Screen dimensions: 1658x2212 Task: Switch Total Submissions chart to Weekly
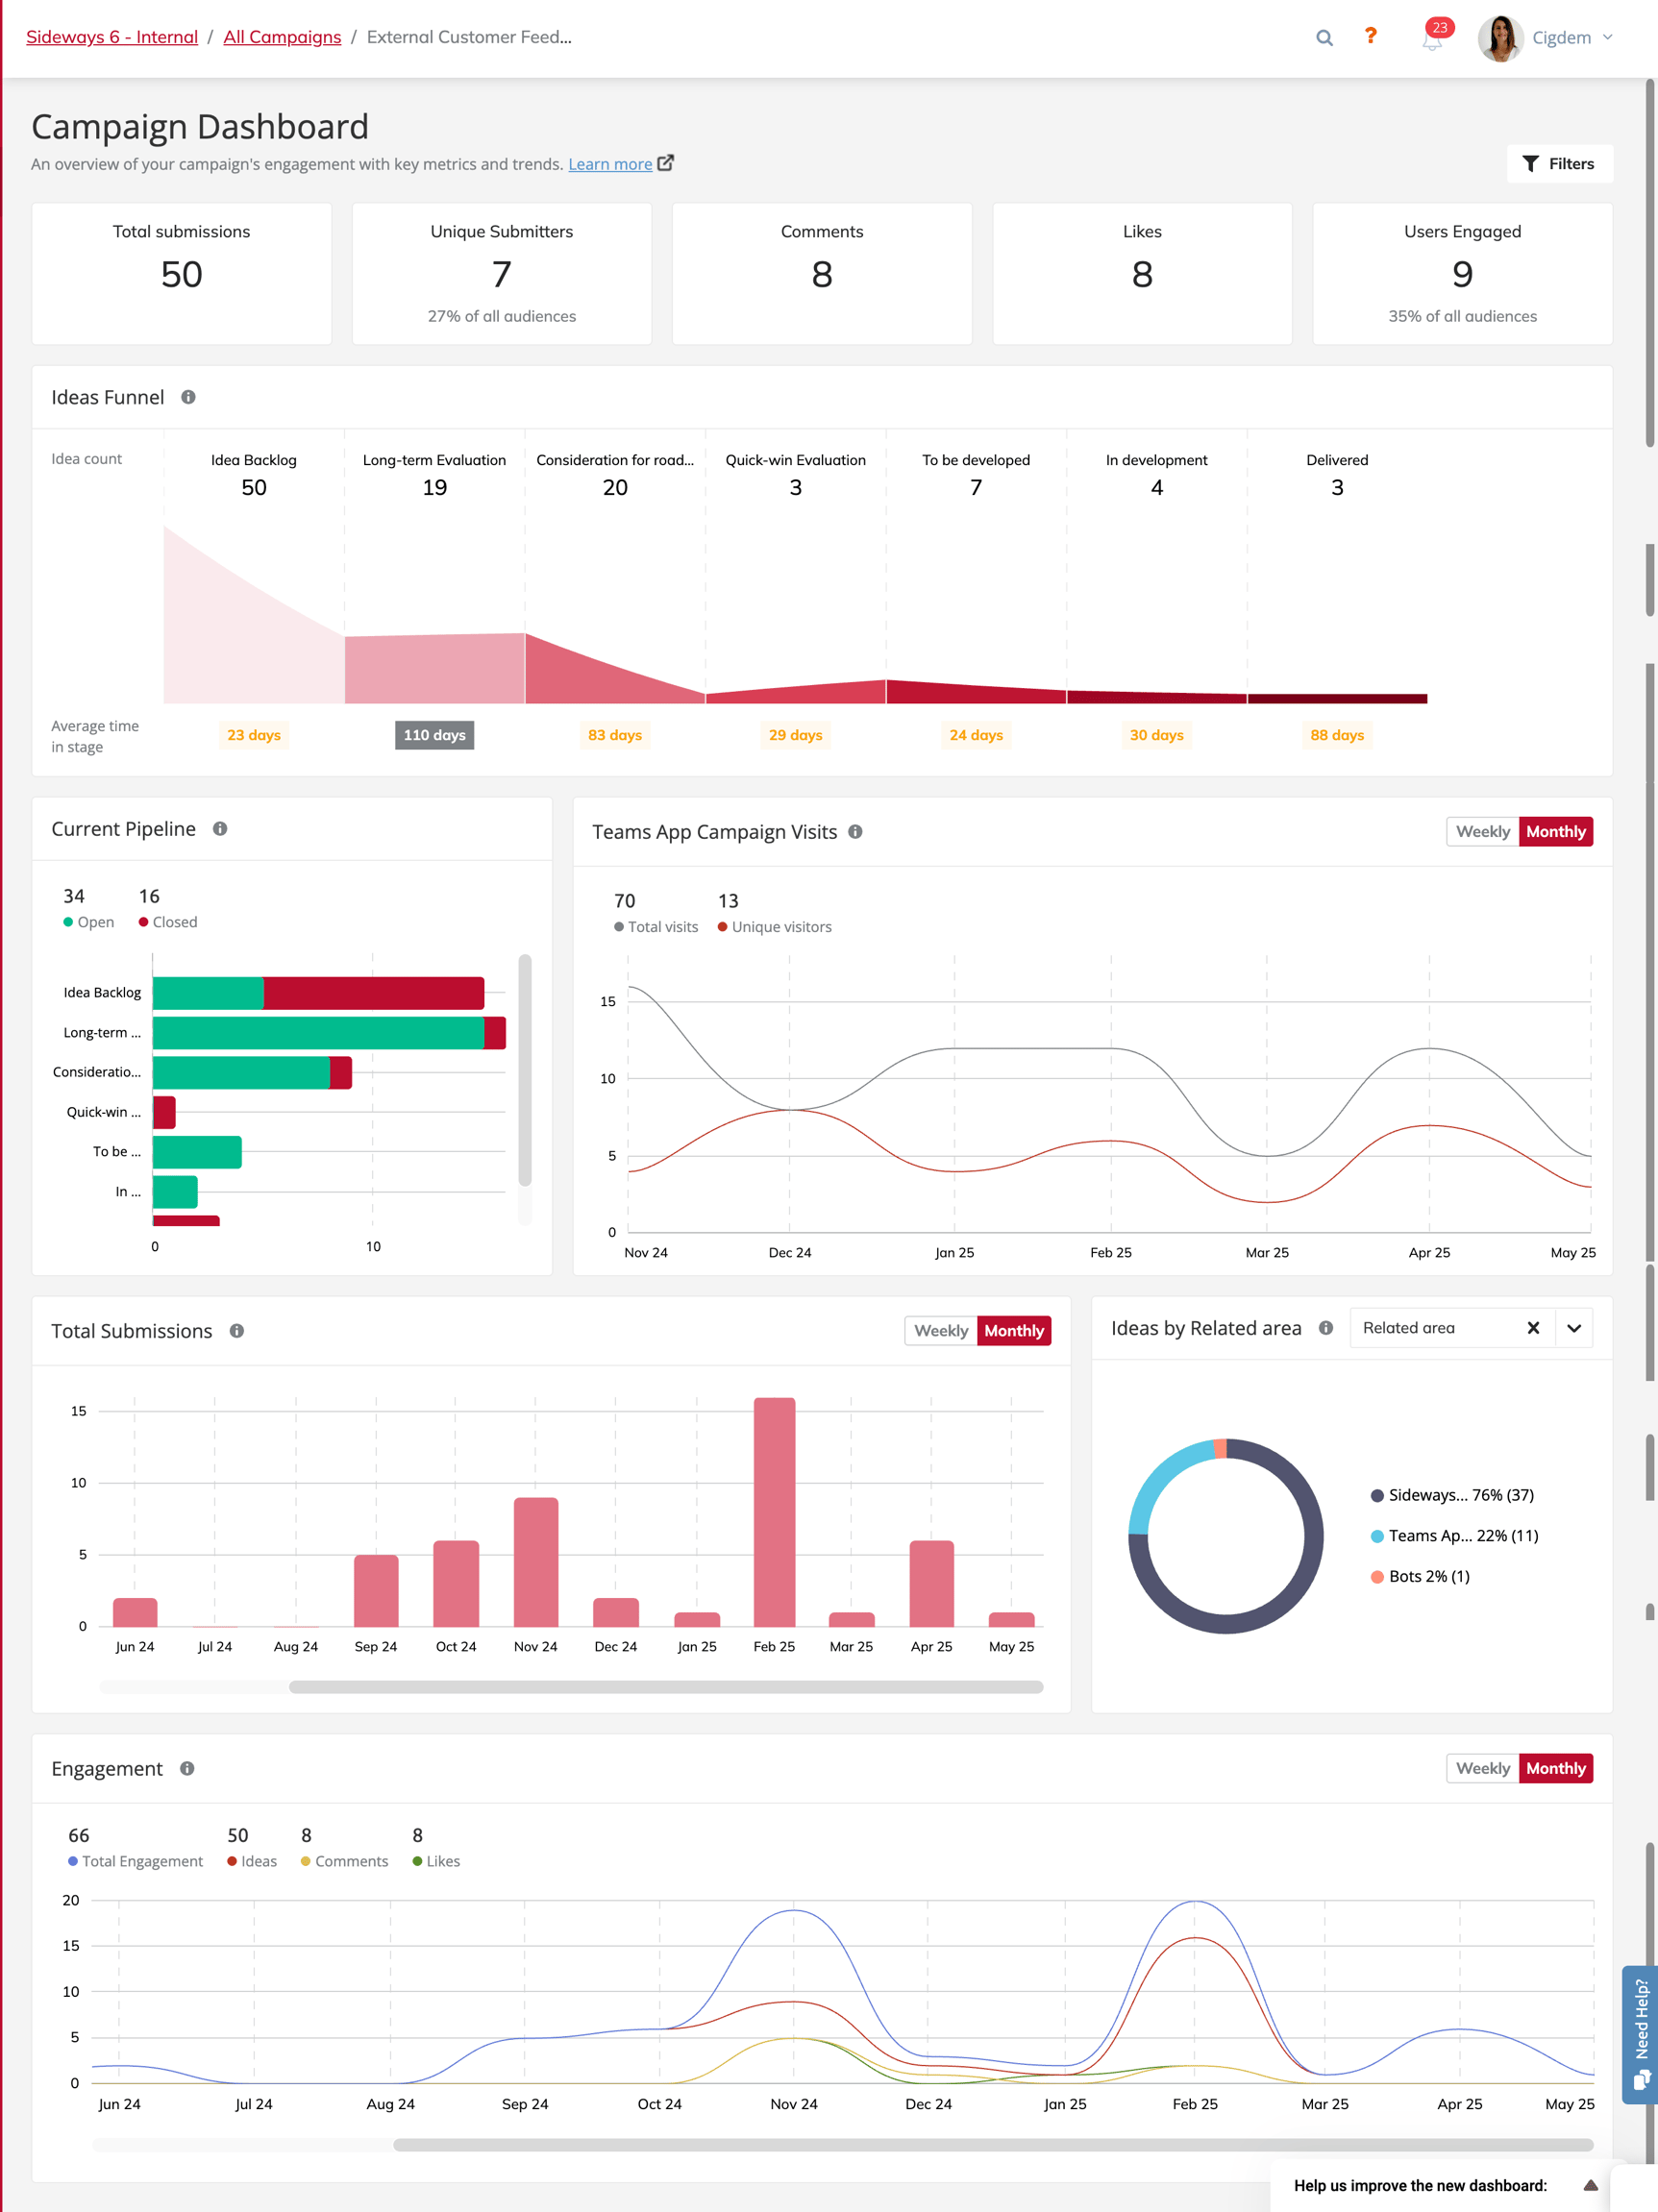[940, 1331]
